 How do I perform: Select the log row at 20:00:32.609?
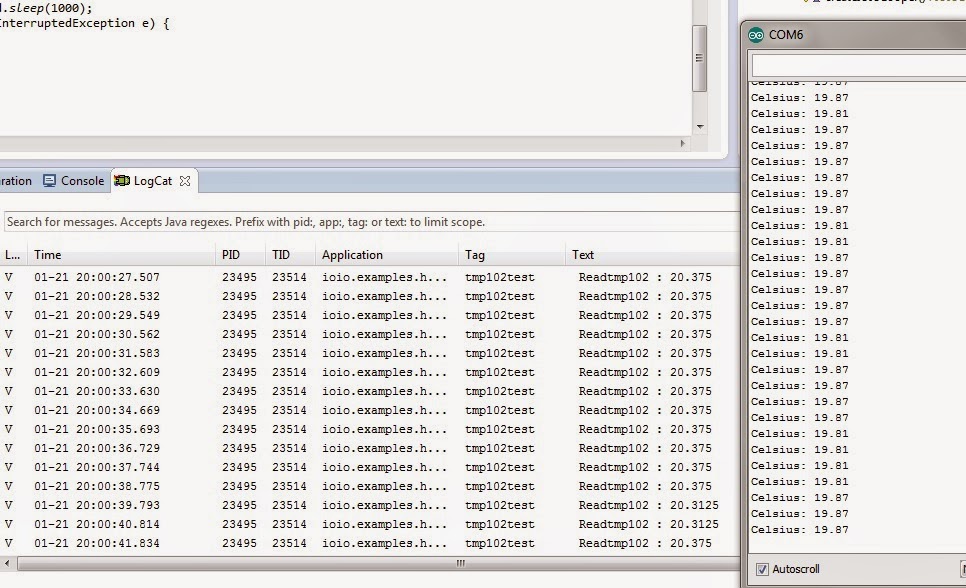370,372
